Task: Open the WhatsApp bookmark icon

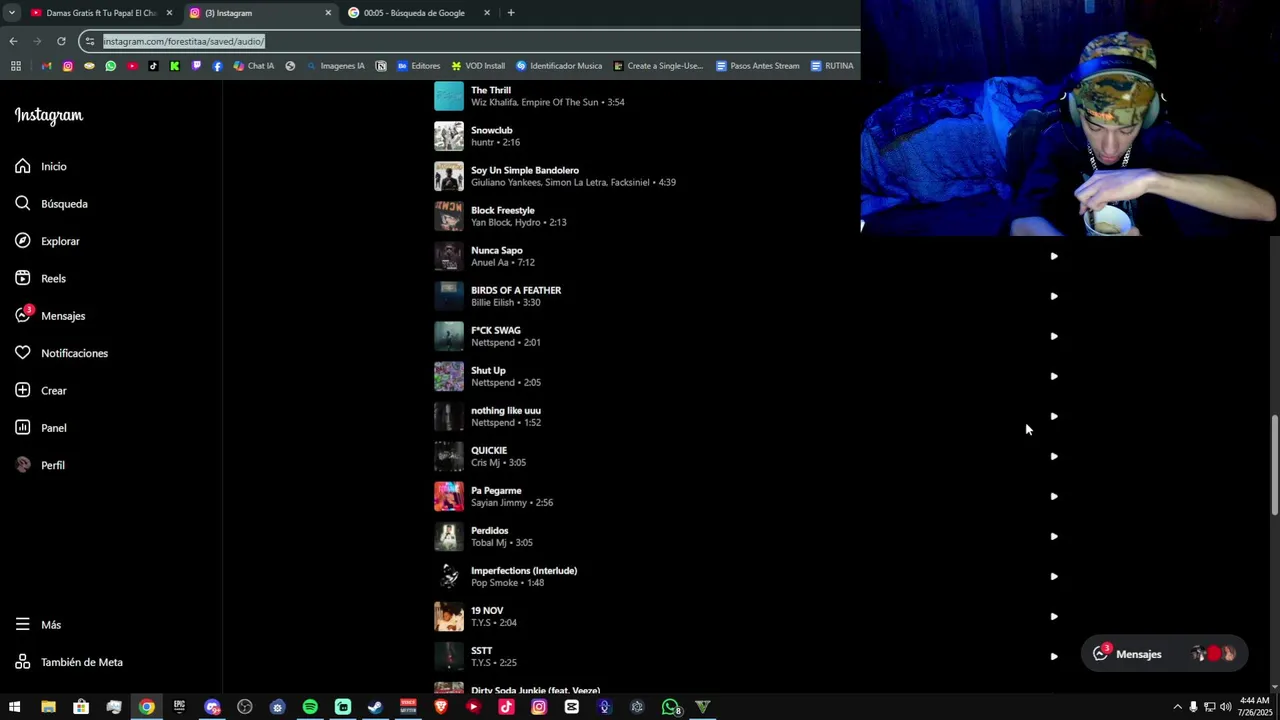Action: (x=110, y=66)
